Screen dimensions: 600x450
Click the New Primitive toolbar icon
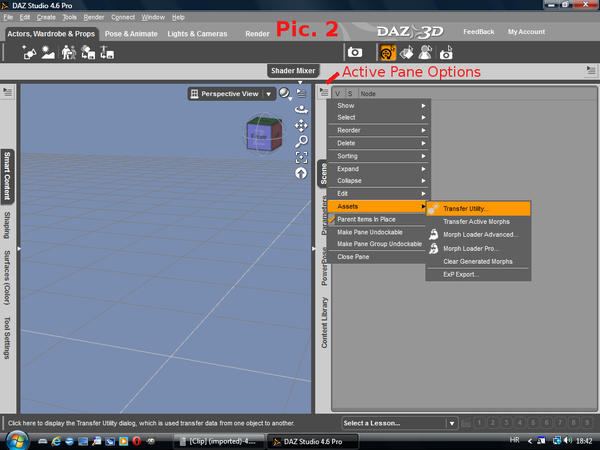[x=29, y=53]
